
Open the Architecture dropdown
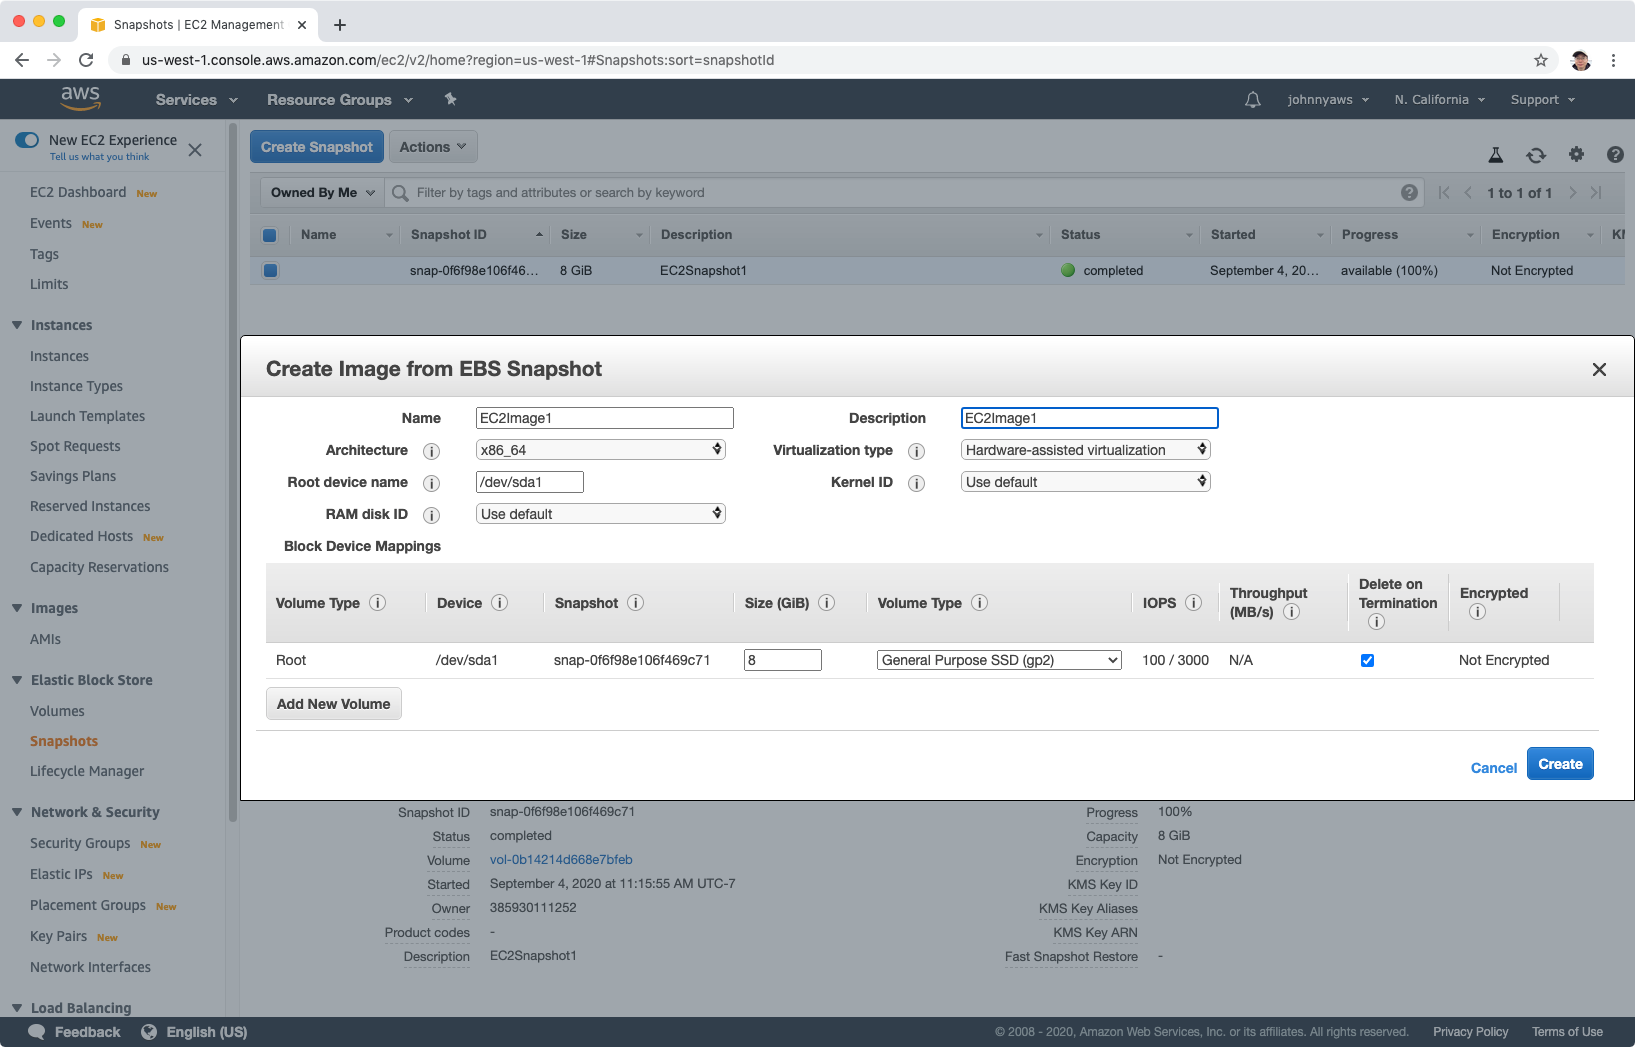tap(600, 450)
